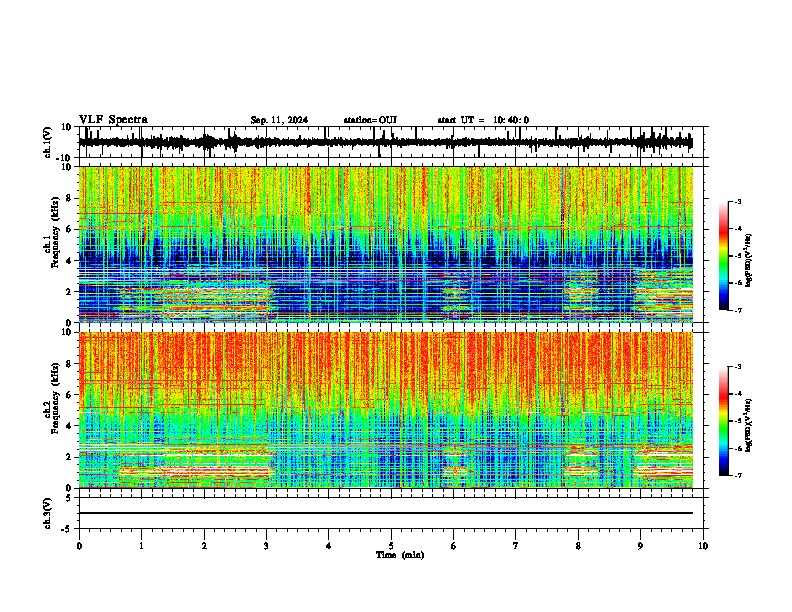Select the "Time (min)" x-axis label
792x612 pixels.
(x=400, y=555)
